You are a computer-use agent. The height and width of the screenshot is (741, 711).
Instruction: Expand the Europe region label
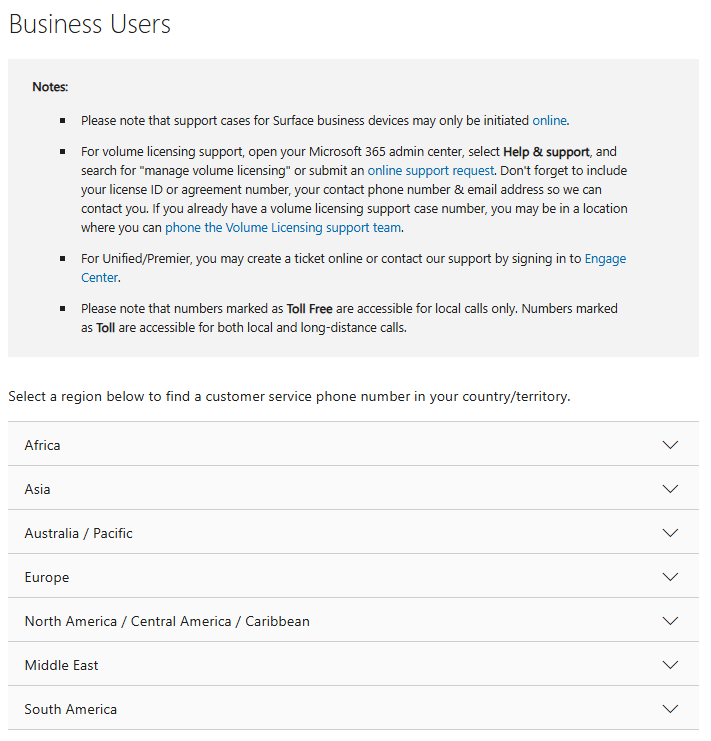tap(47, 577)
